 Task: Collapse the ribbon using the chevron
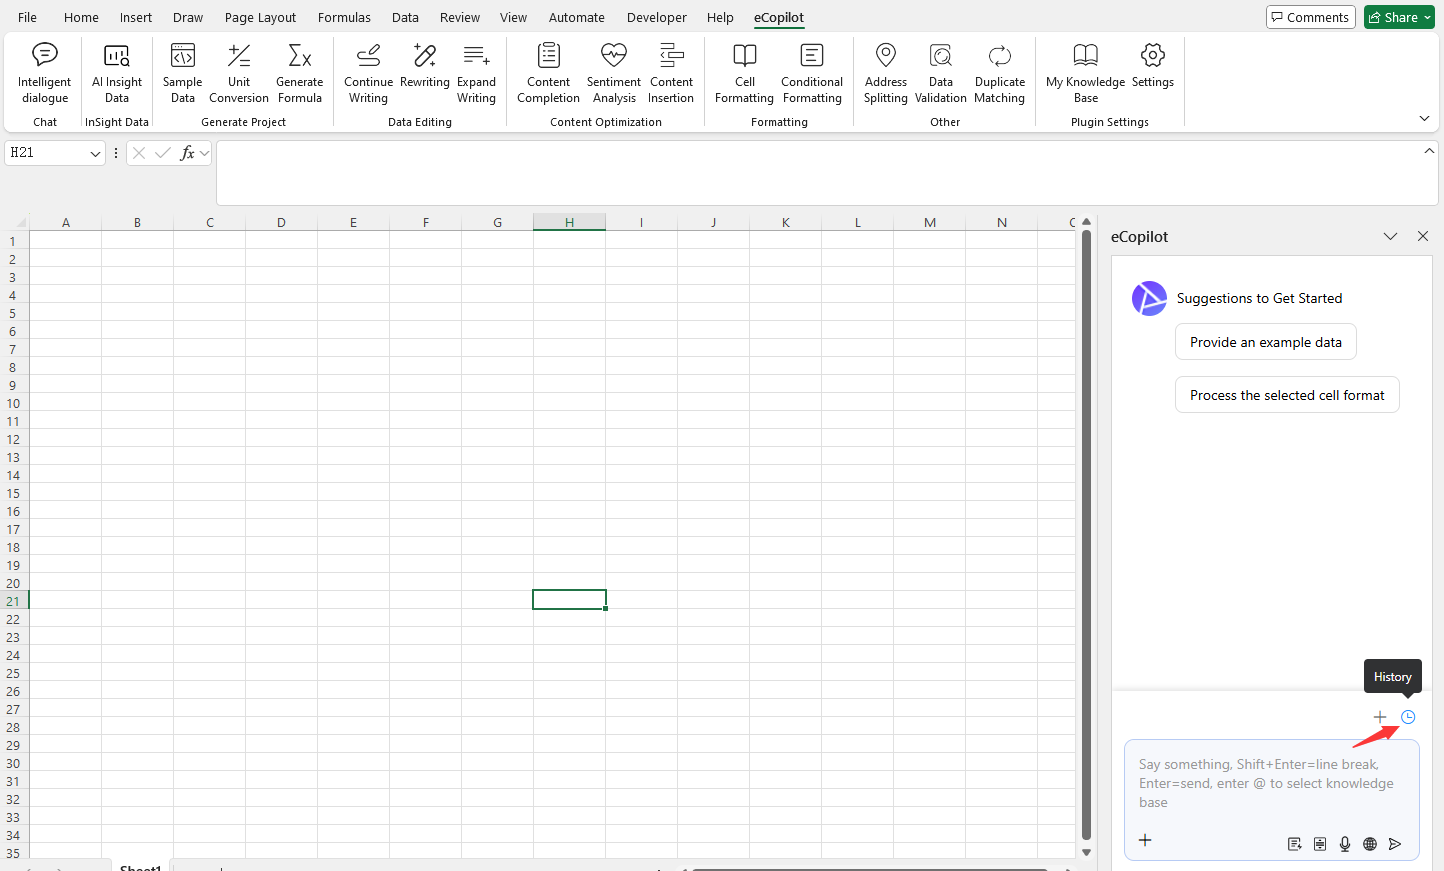point(1424,118)
